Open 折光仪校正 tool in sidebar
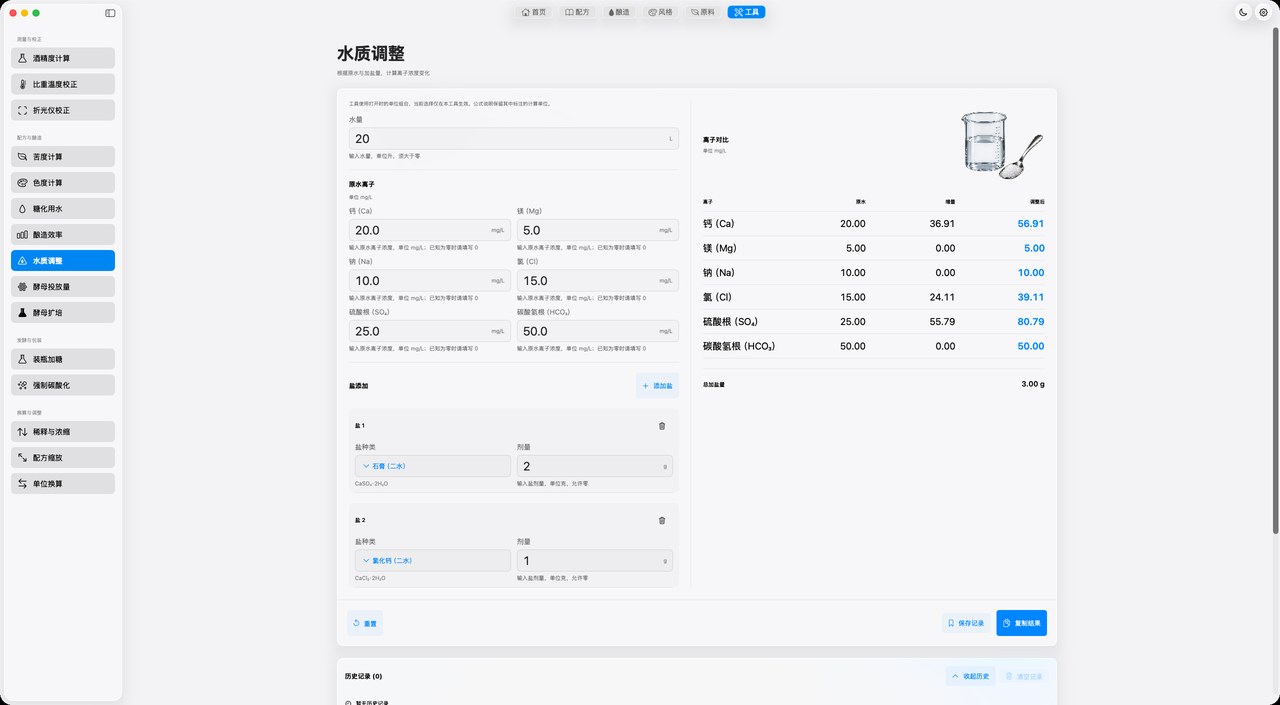1280x705 pixels. pos(63,110)
